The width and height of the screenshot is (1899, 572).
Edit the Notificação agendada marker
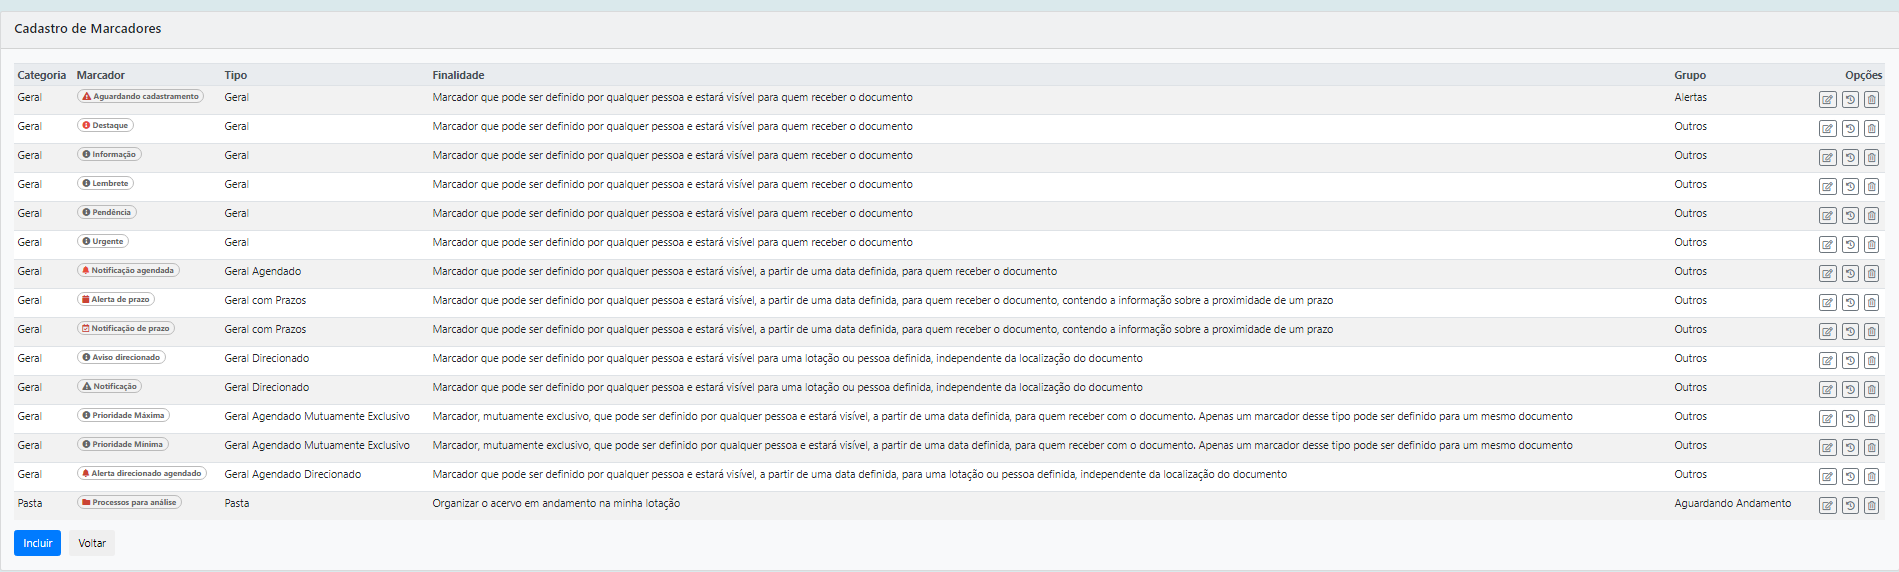click(x=1827, y=274)
